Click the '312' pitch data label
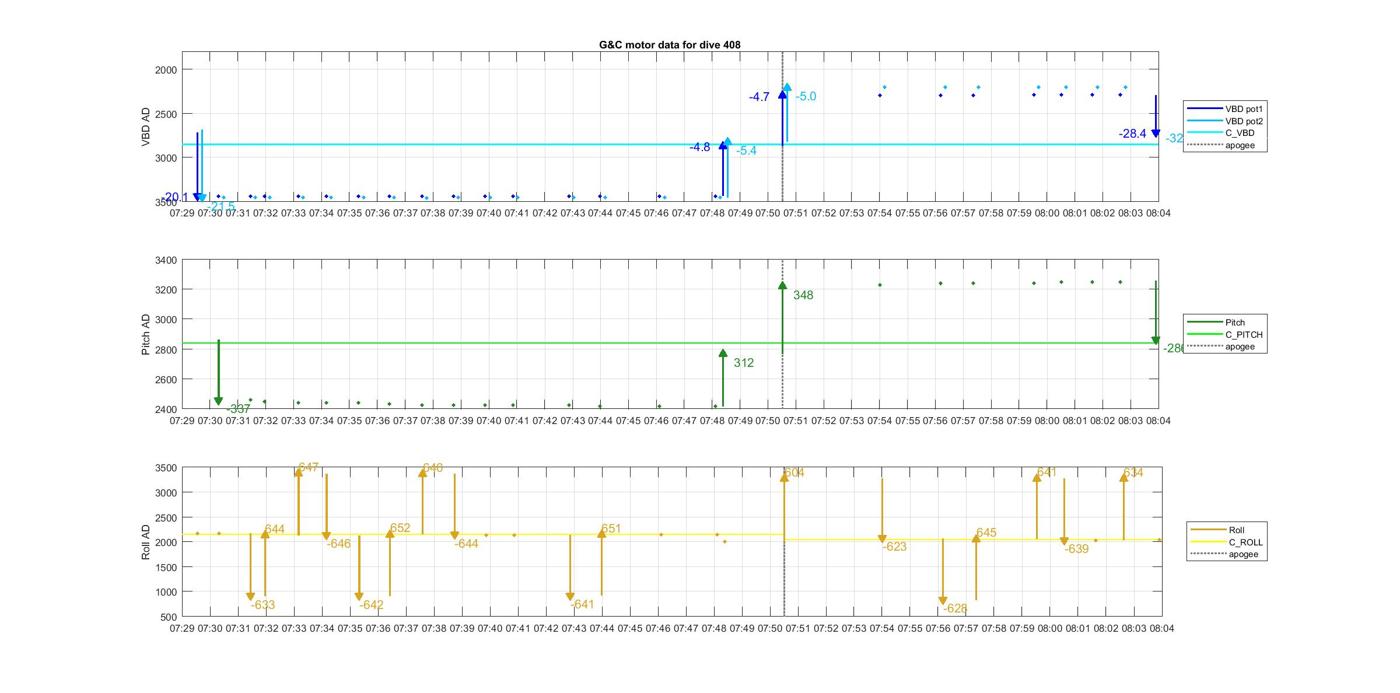The width and height of the screenshot is (1400, 693). [744, 363]
